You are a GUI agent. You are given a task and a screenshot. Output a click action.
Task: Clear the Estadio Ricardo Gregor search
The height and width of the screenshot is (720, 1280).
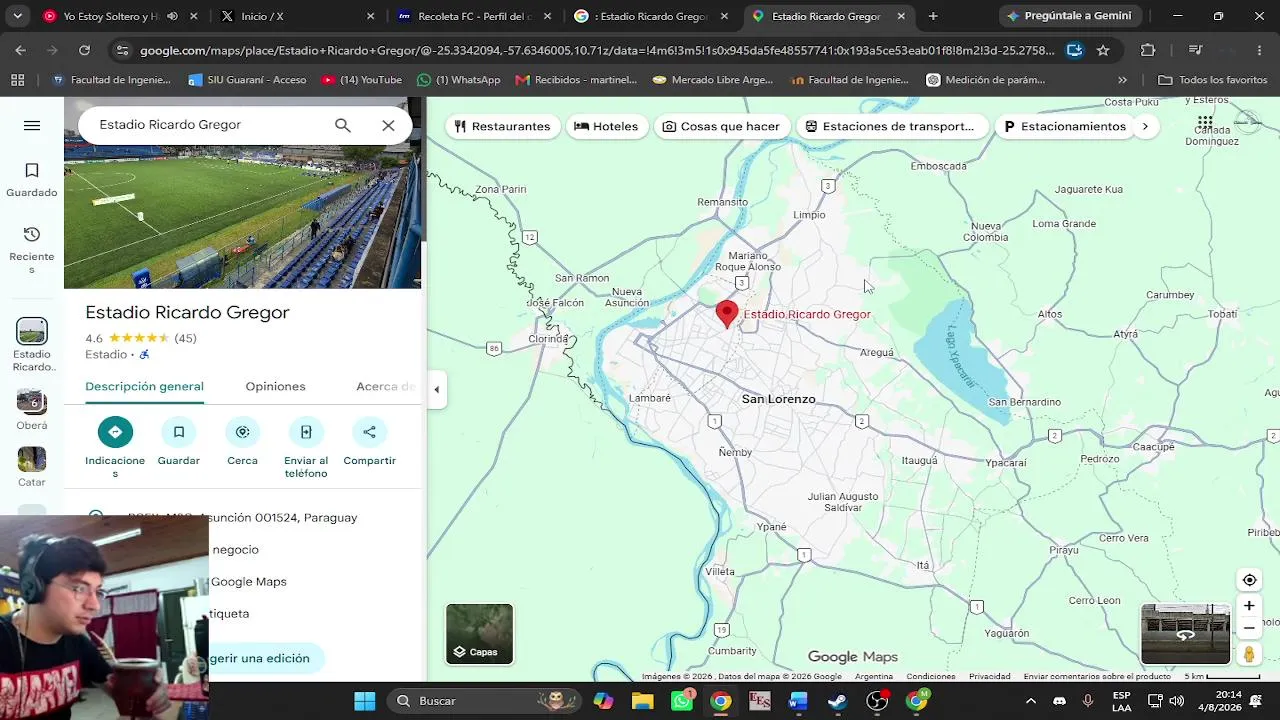[388, 125]
